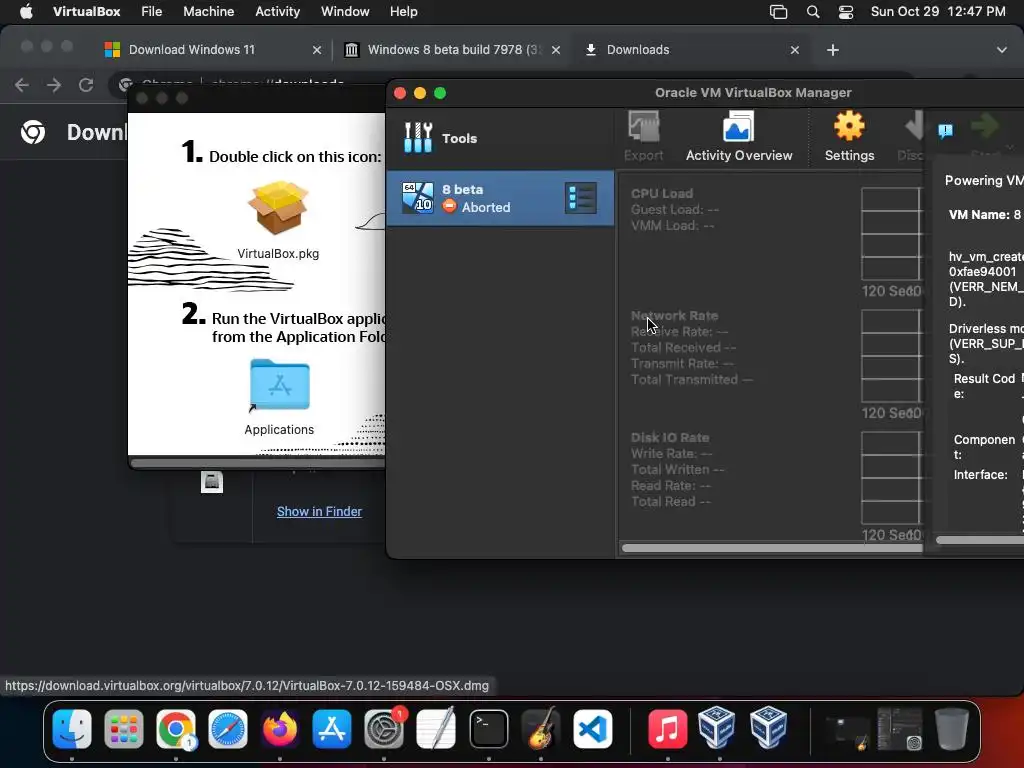Screen dimensions: 1024x768
Task: Expand Chrome tab search chevron
Action: click(x=1001, y=50)
